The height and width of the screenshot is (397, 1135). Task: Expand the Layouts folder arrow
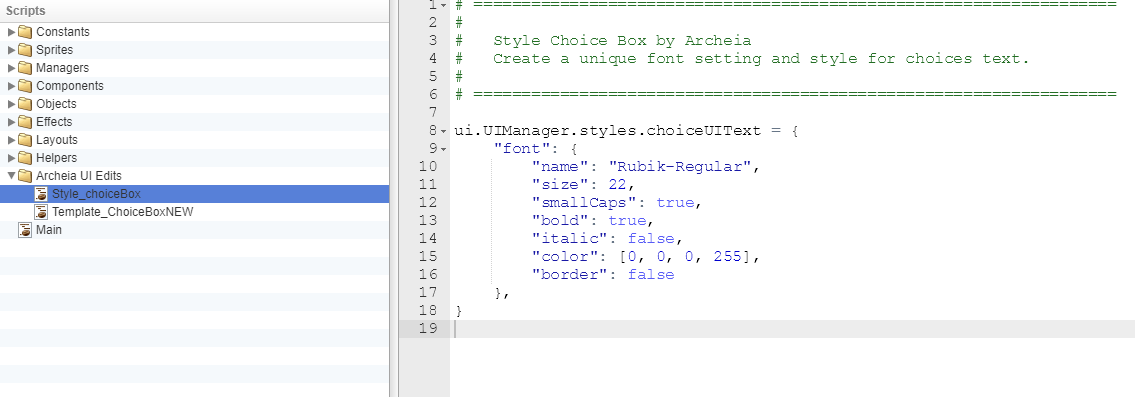(11, 140)
